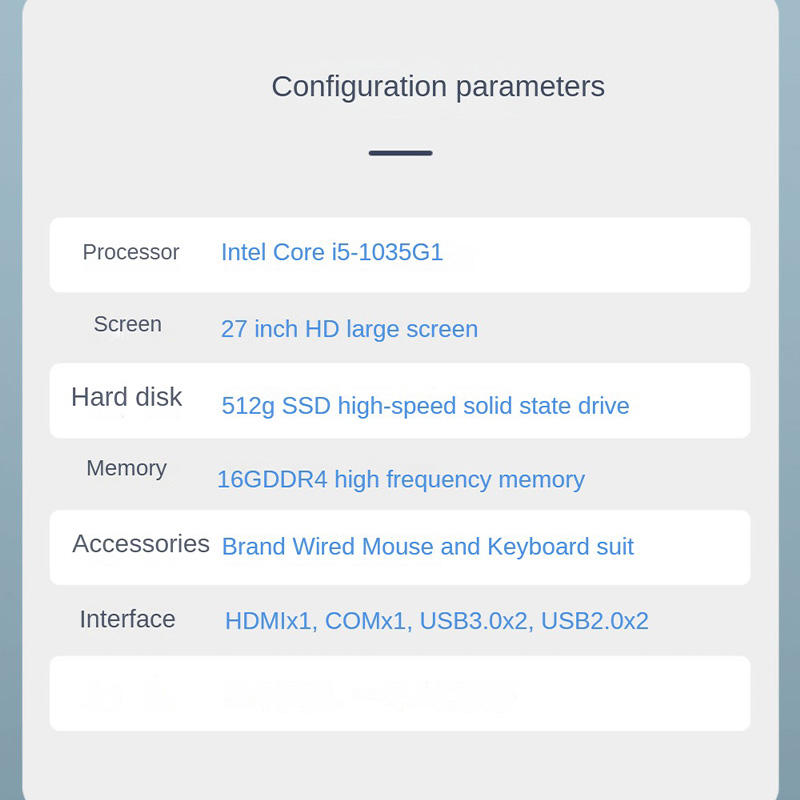800x800 pixels.
Task: Click the dark divider line under the heading
Action: 400,153
